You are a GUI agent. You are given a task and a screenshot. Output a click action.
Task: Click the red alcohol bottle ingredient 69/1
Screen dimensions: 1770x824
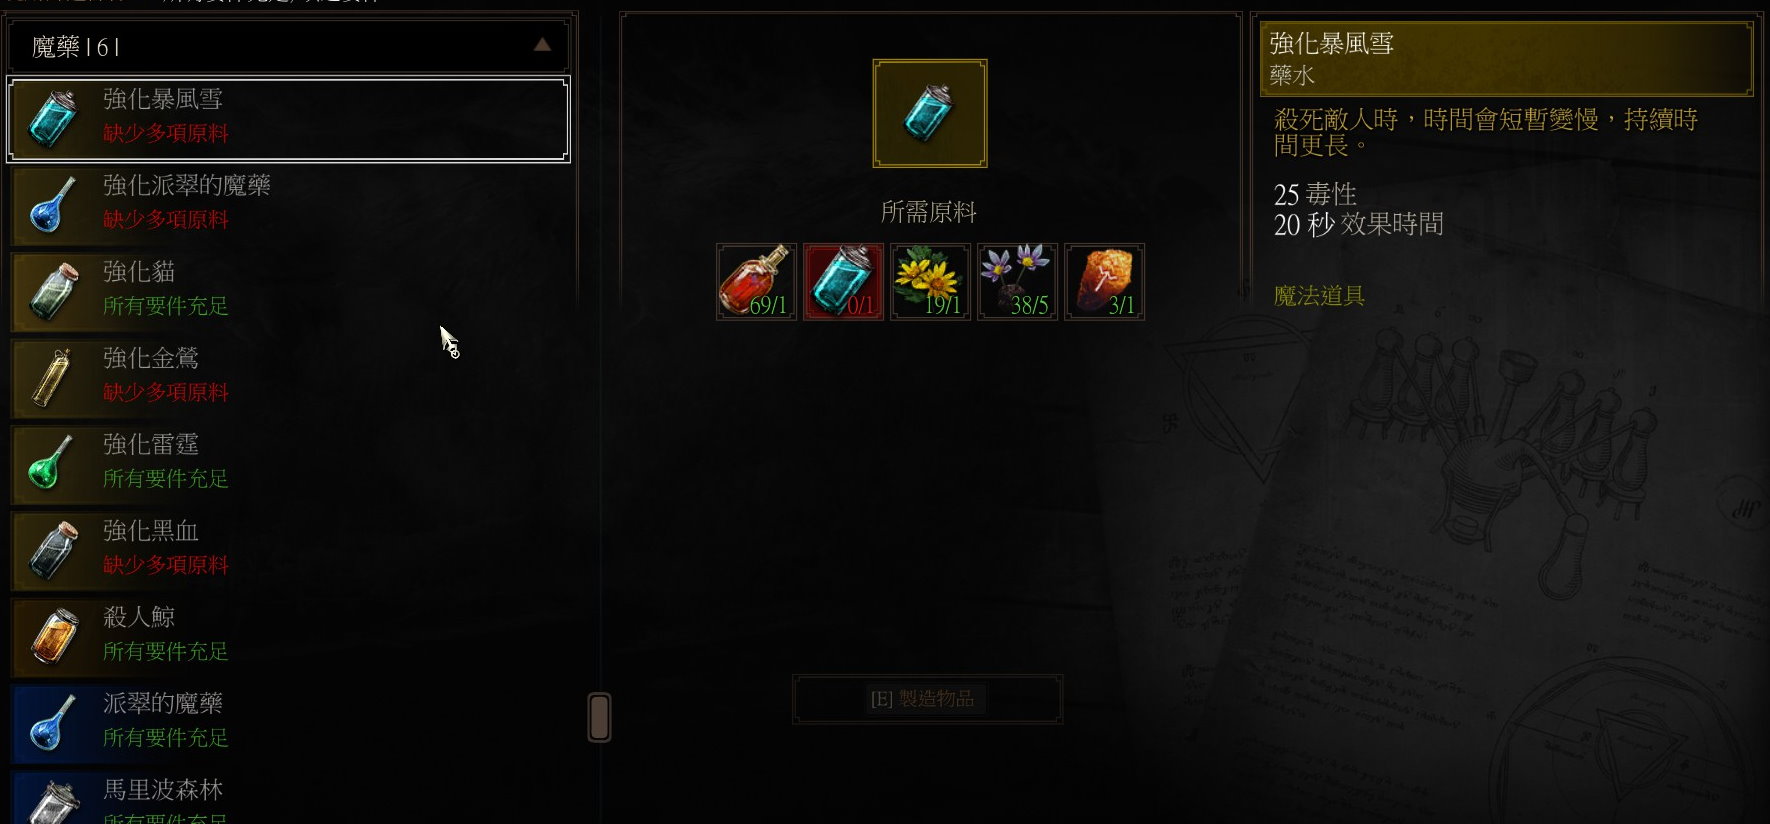click(756, 282)
